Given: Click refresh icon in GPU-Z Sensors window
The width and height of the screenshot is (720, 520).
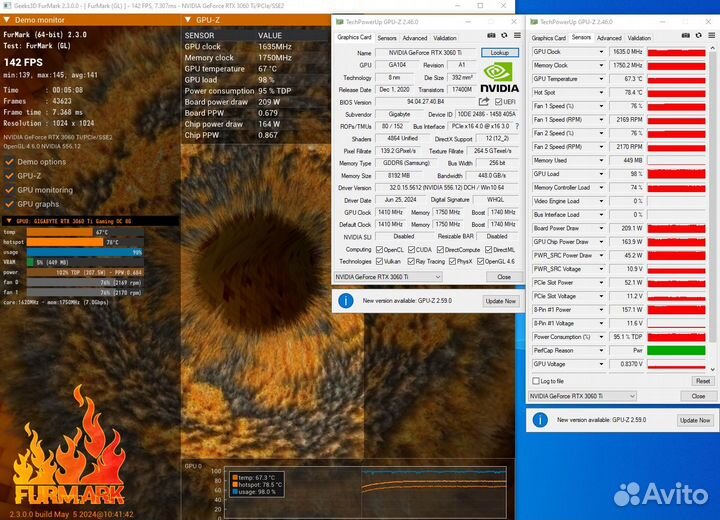Looking at the screenshot, I should pos(698,35).
